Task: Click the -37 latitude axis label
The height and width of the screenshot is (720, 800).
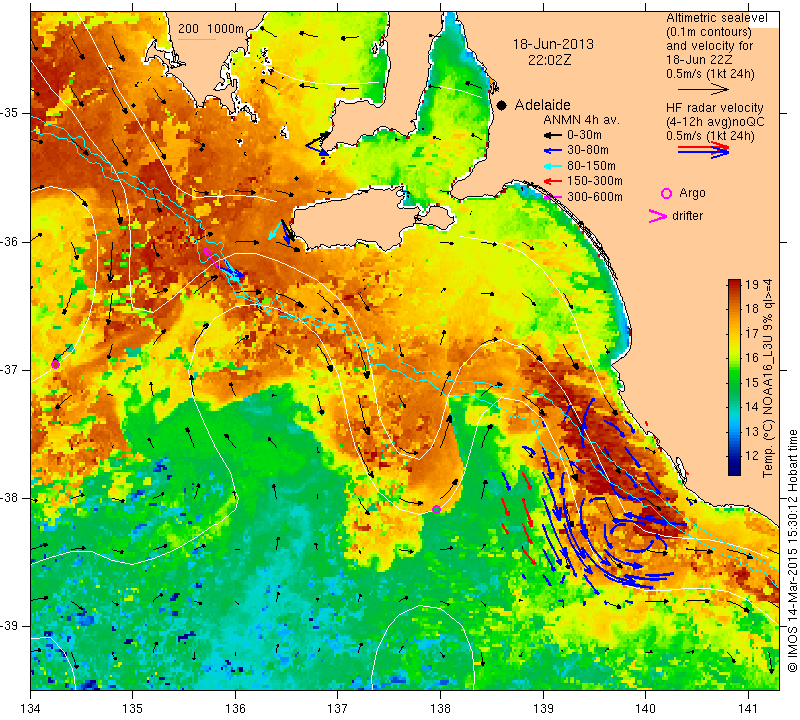Action: click(x=10, y=369)
